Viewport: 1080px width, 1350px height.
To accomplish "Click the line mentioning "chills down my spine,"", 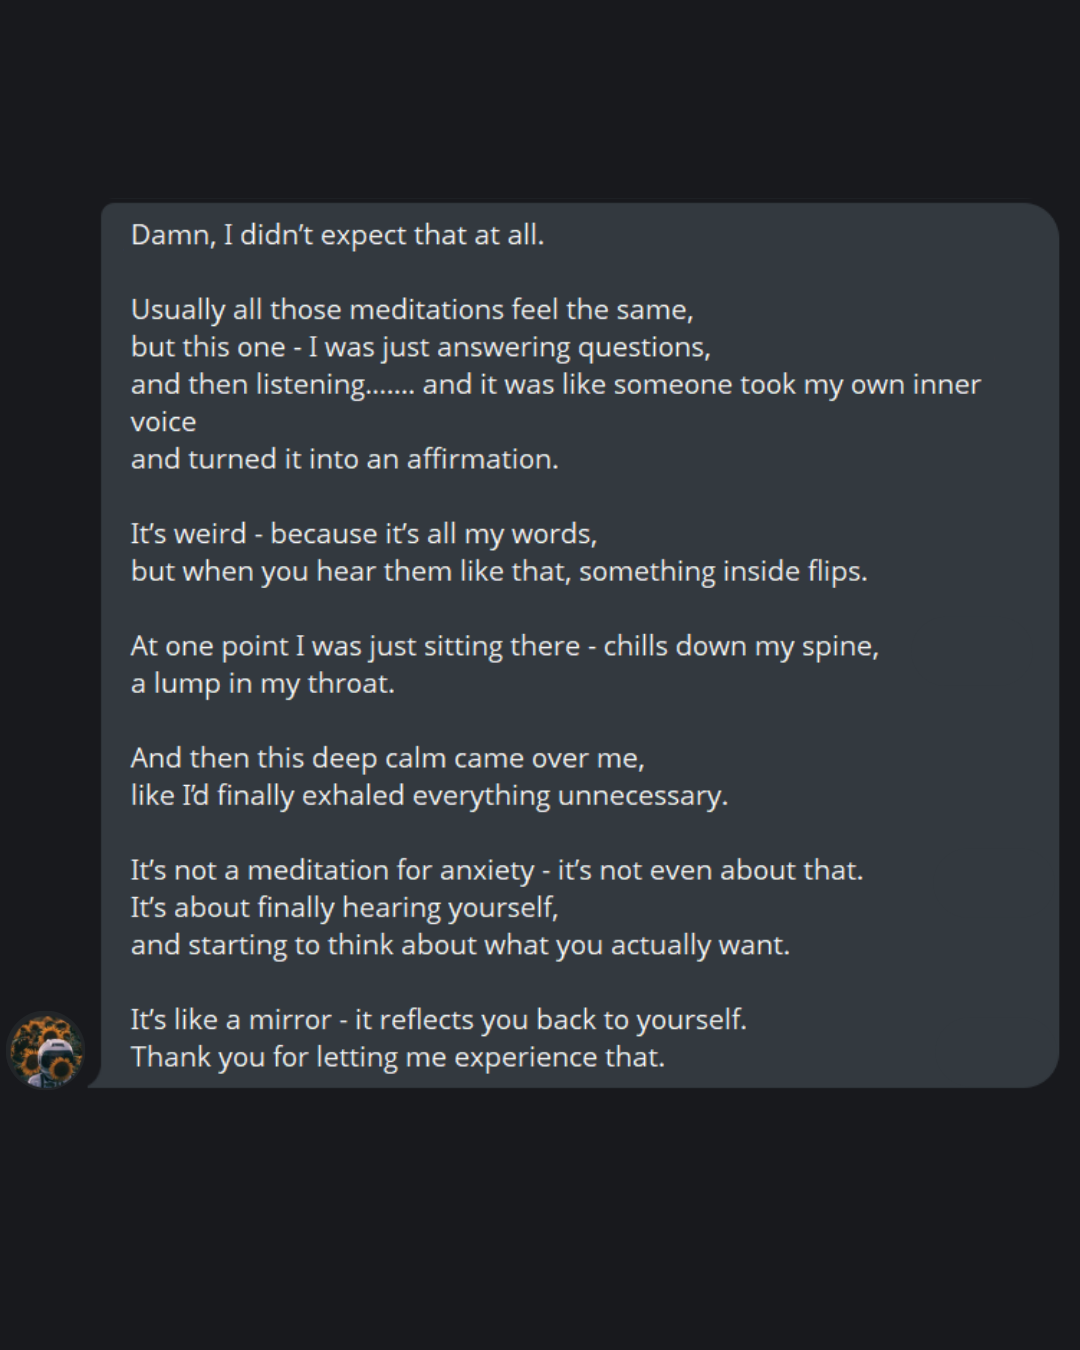I will (x=504, y=646).
